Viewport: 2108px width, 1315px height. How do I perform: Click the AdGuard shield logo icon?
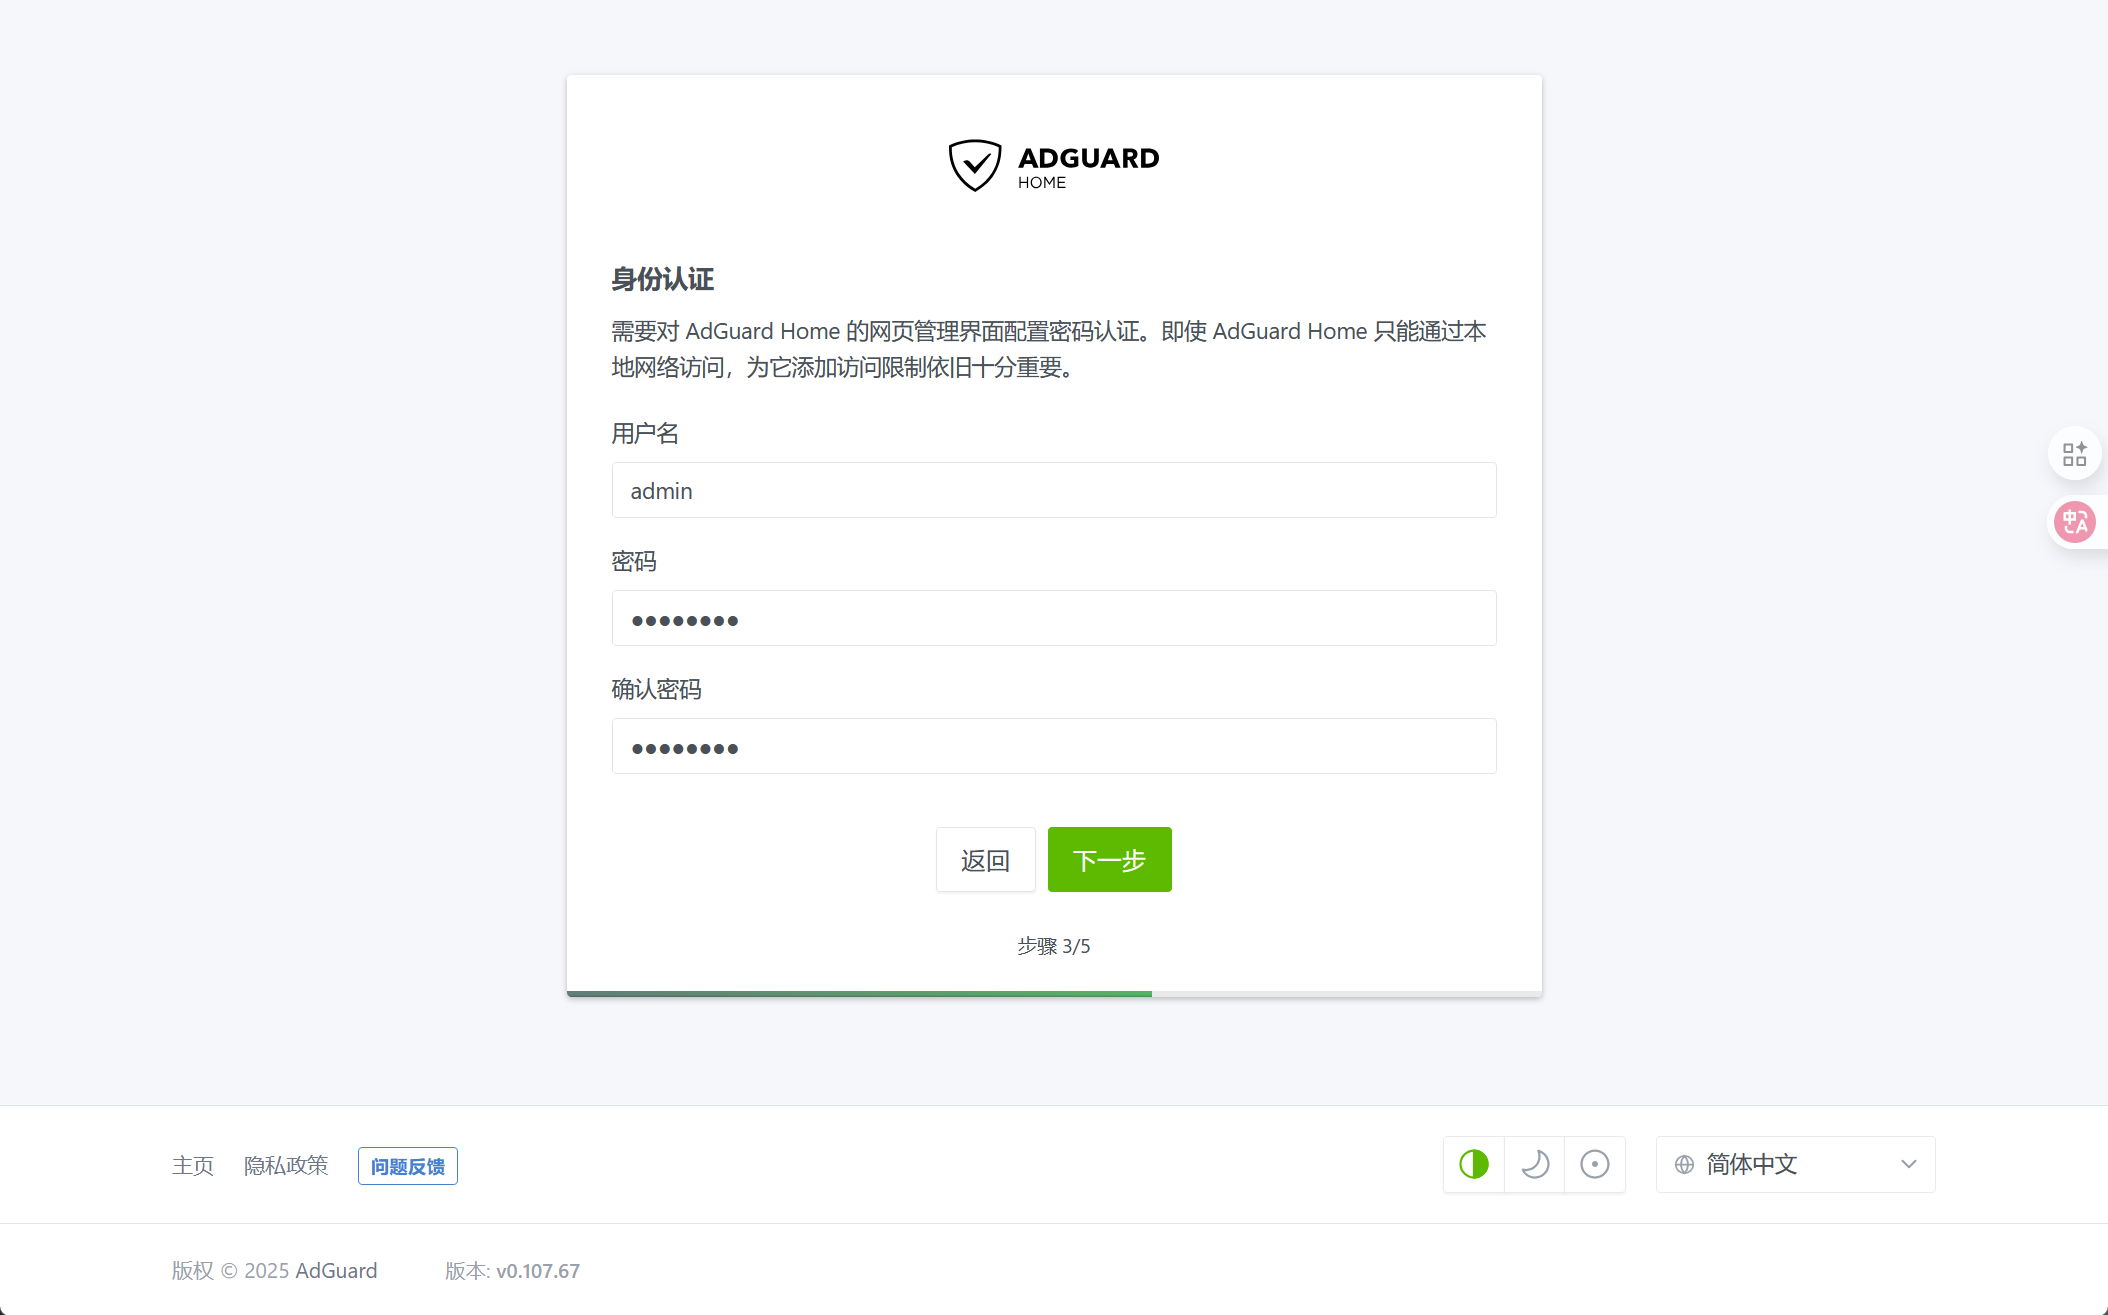(974, 165)
